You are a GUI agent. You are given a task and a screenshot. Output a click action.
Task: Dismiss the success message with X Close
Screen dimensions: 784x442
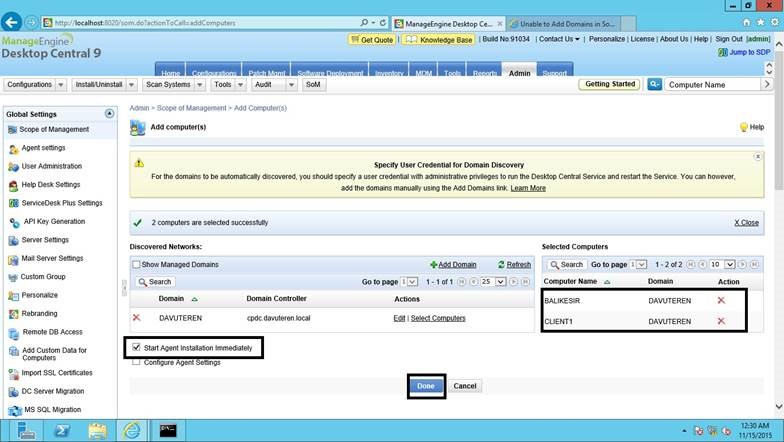pos(746,222)
